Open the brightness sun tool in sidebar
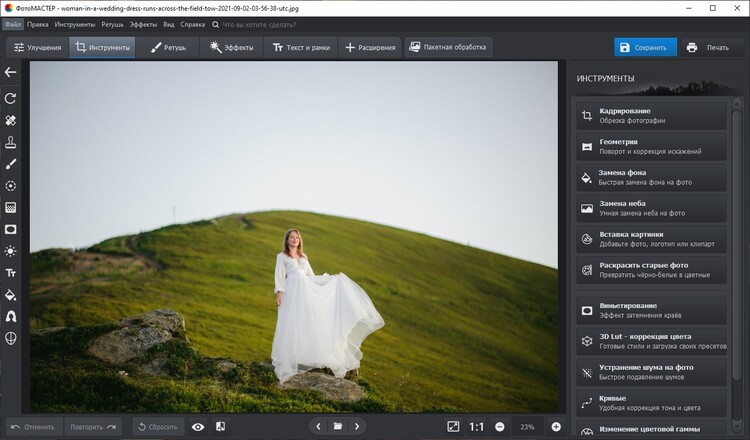This screenshot has width=750, height=440. (11, 251)
